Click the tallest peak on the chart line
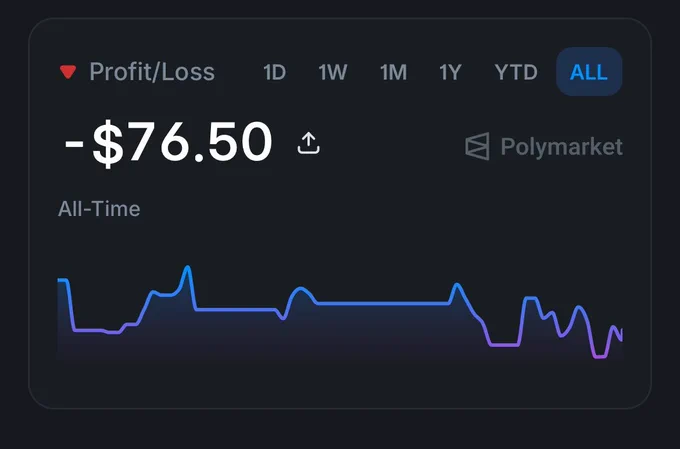 187,268
